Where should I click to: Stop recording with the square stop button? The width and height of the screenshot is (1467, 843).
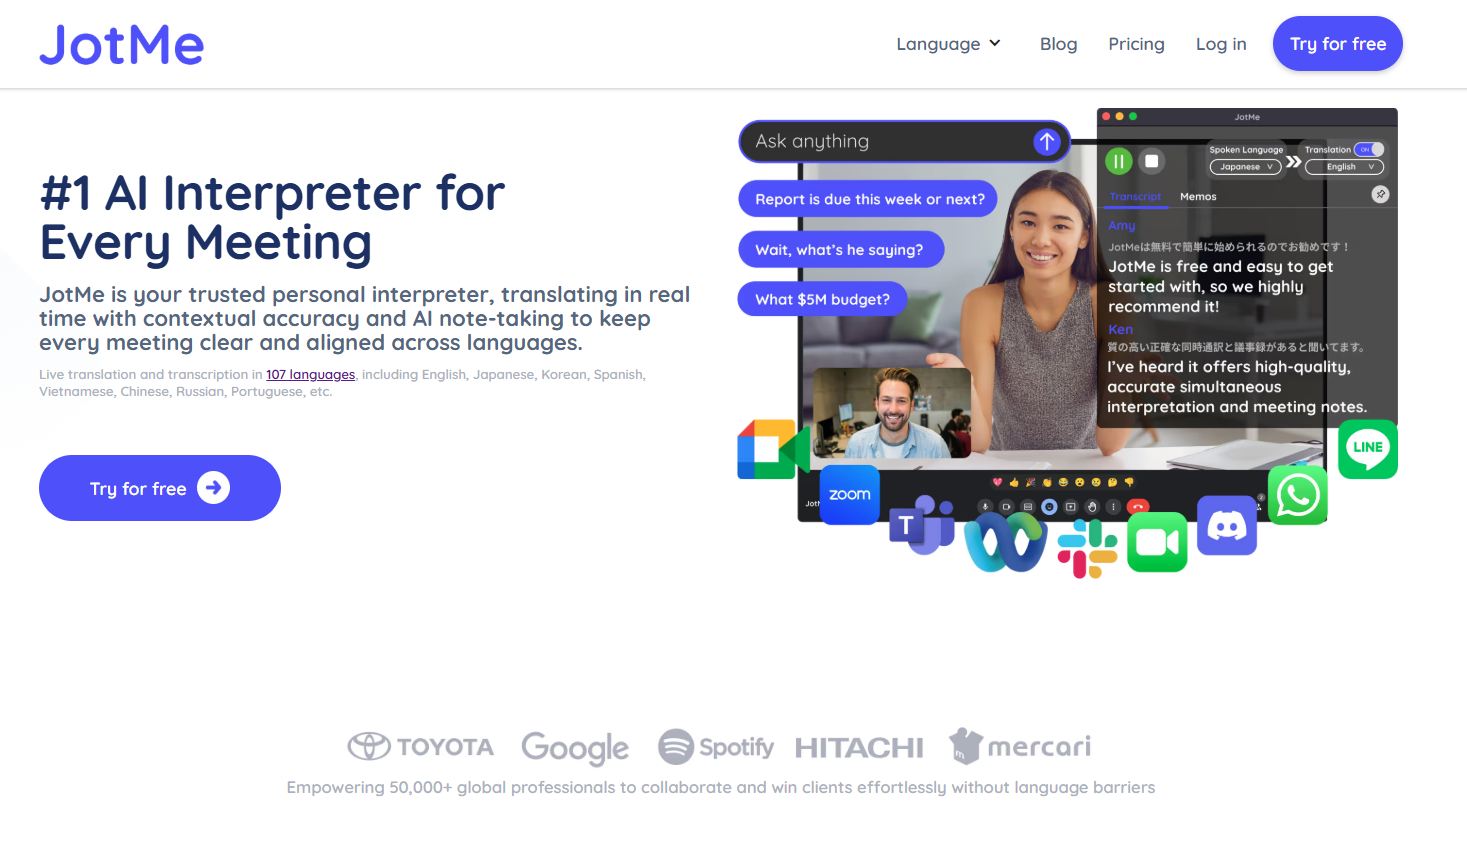1151,161
